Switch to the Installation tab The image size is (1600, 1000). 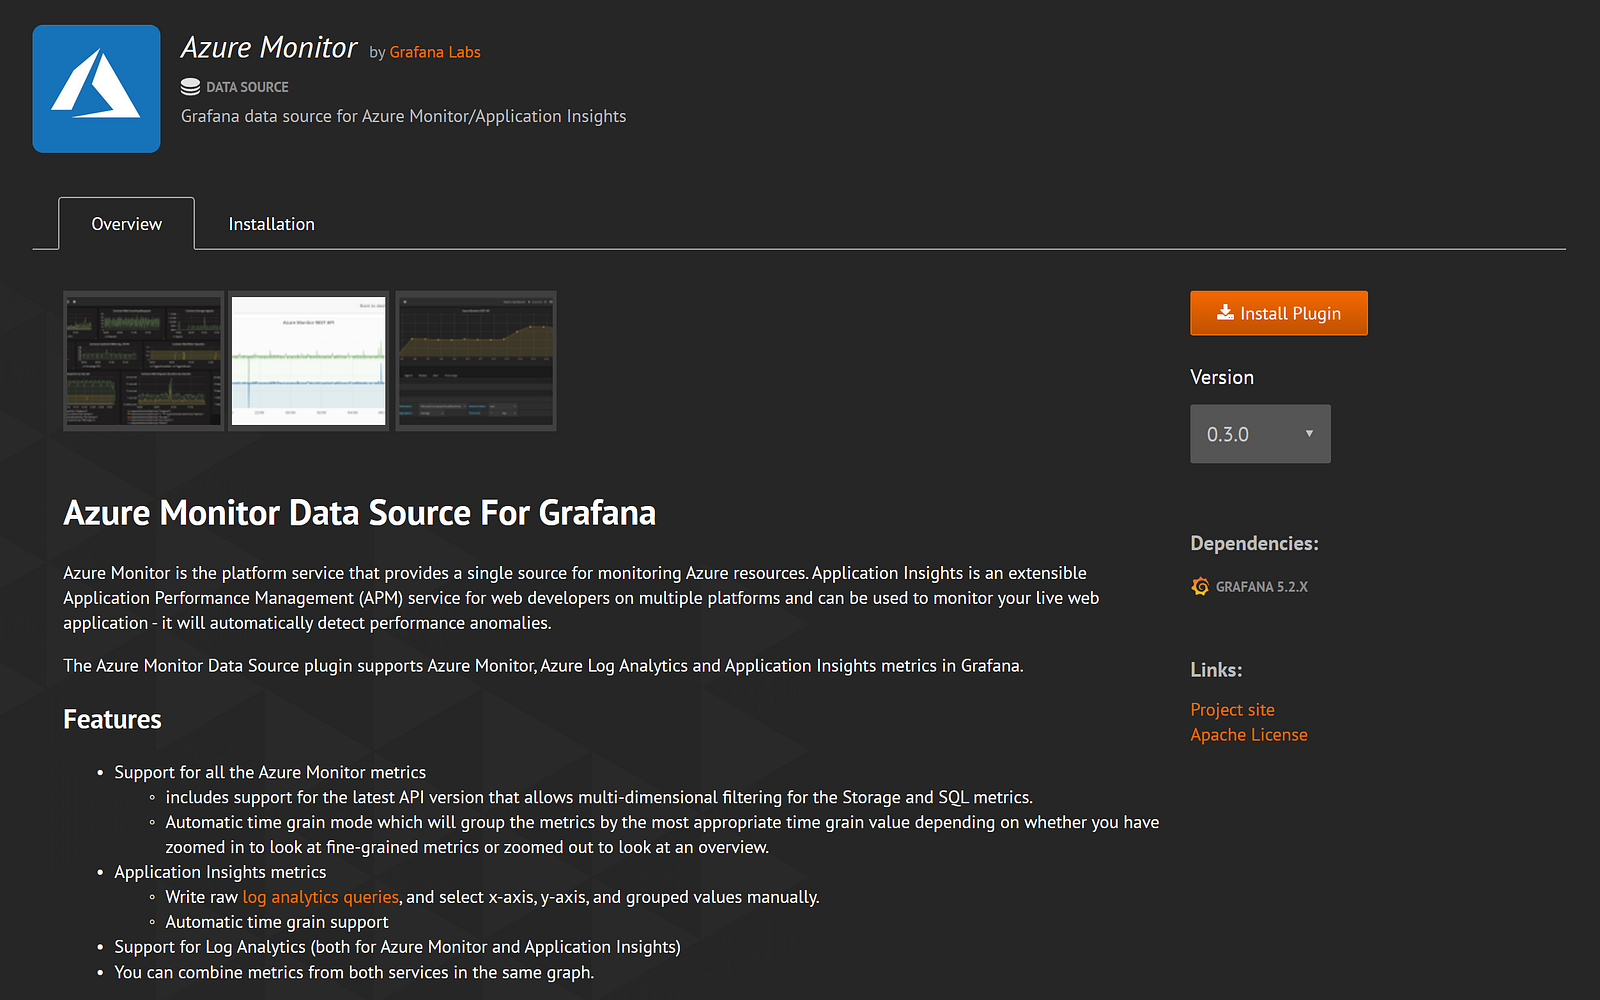coord(271,224)
